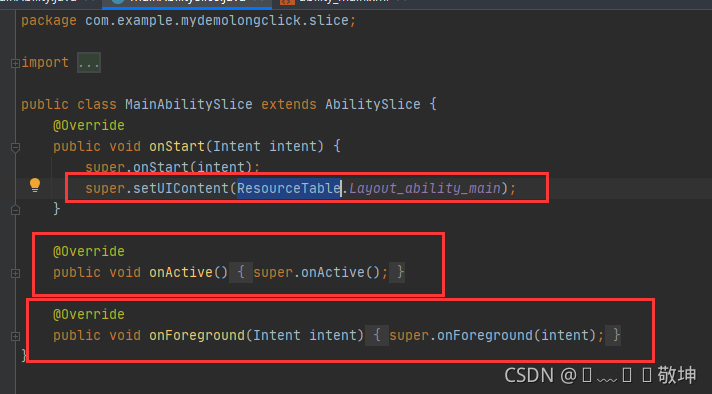Screen dimensions: 712x394
Task: Click the package name com.example.mydemolongclick.slice
Action: pos(217,20)
